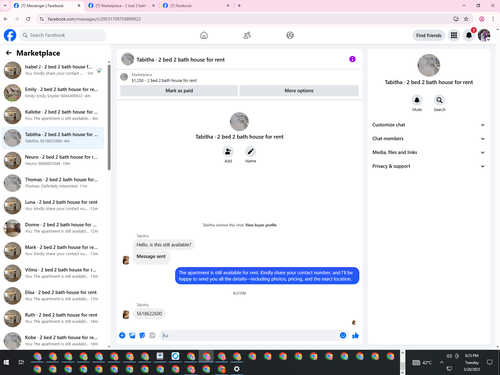This screenshot has height=375, width=500.
Task: Open Emily's chat in the list
Action: coord(53,93)
